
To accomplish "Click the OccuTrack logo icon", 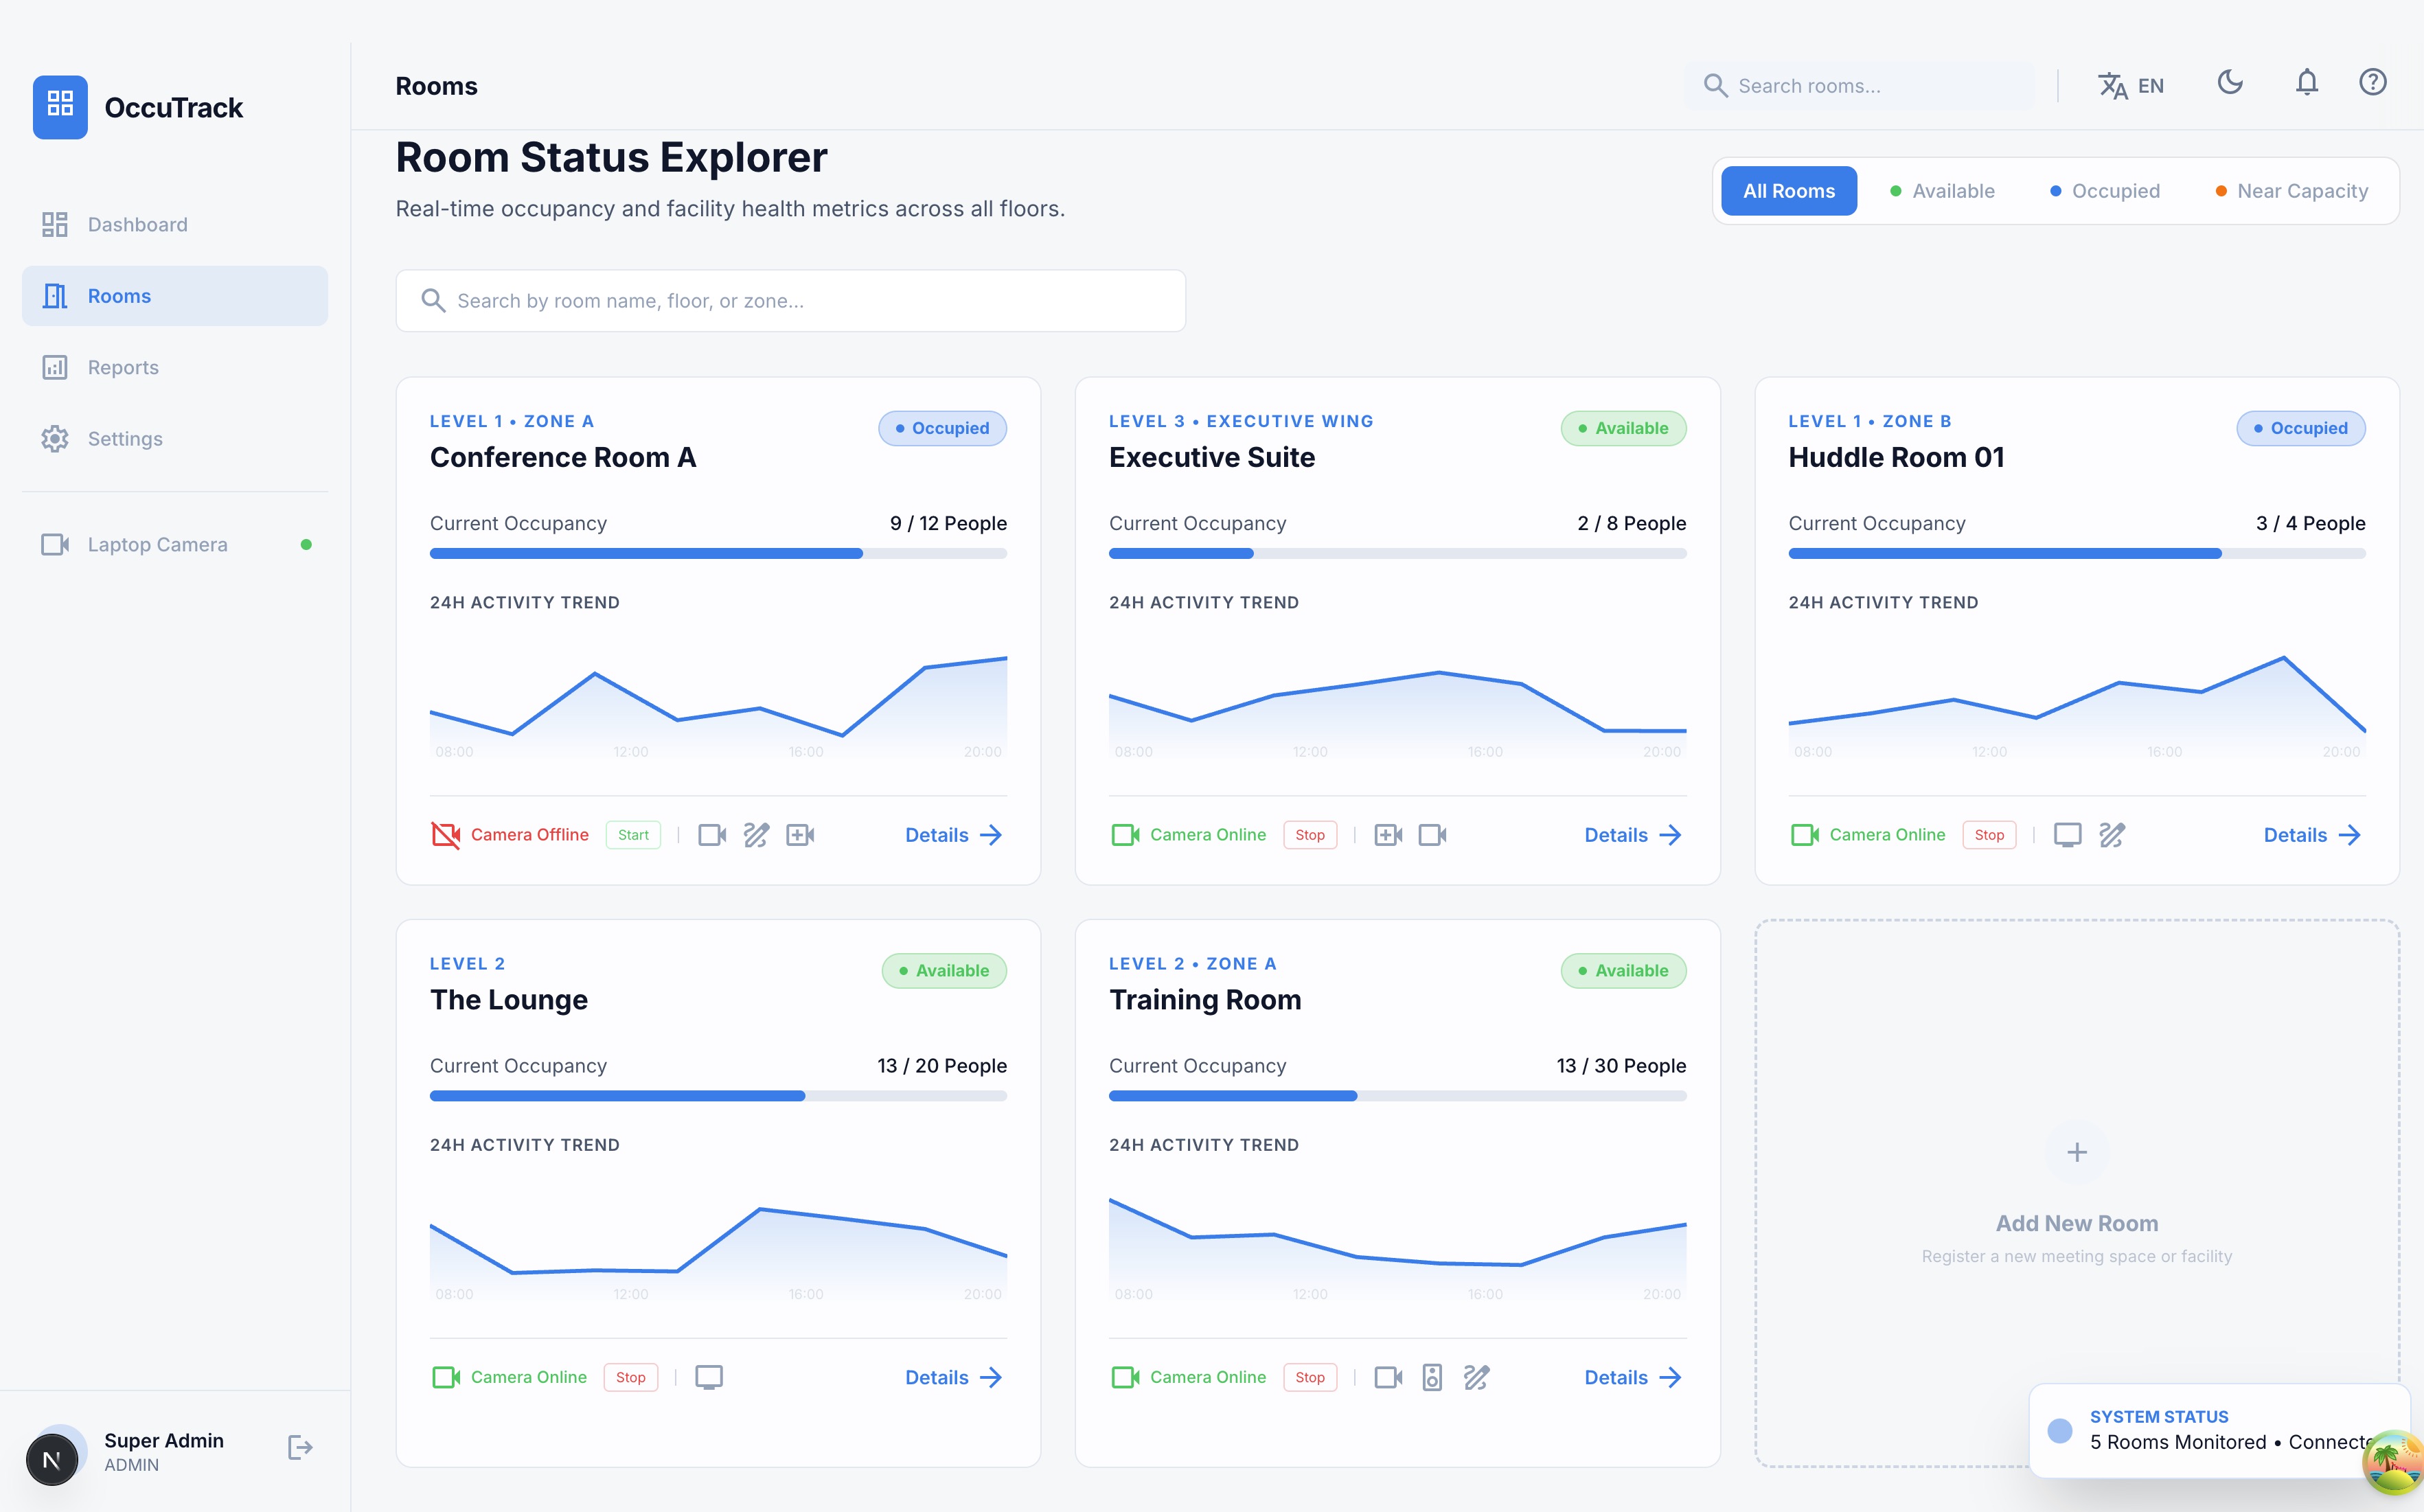I will [x=60, y=106].
